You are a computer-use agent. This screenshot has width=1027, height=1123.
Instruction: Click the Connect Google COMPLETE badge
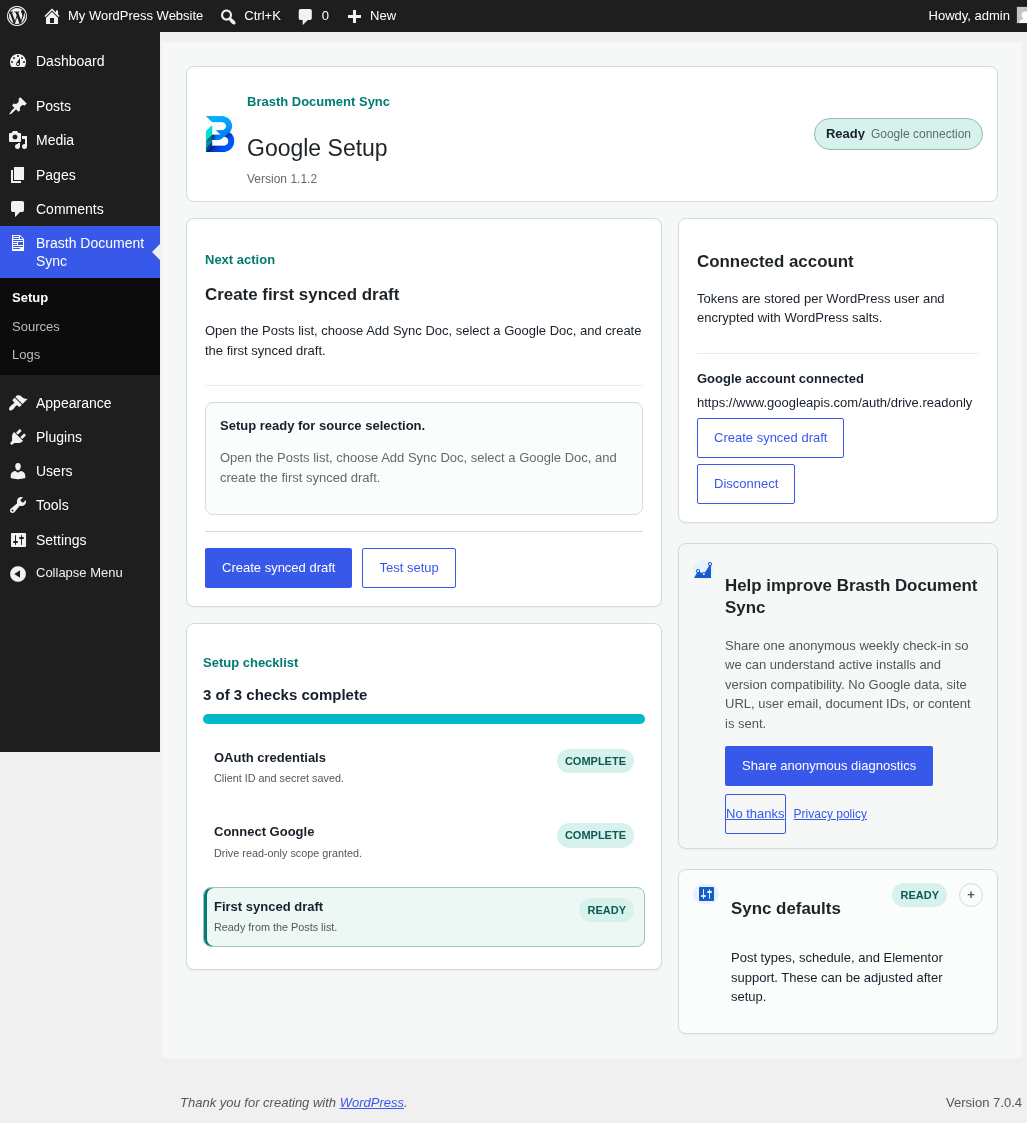pyautogui.click(x=595, y=835)
